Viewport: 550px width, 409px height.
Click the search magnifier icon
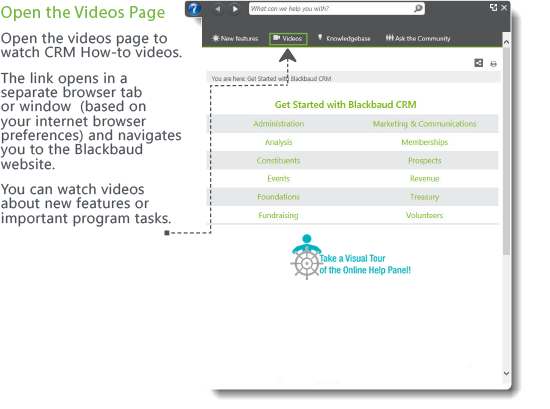(418, 8)
